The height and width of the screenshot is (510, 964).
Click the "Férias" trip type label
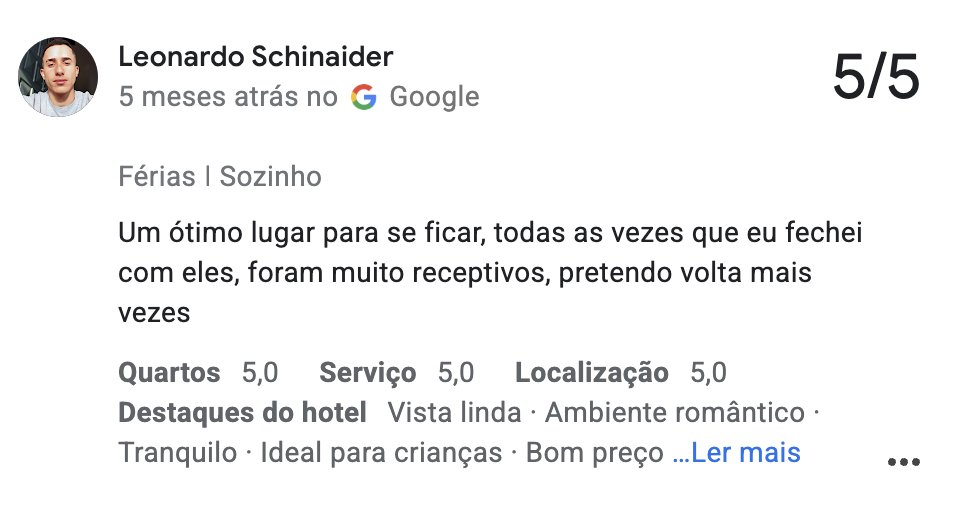[x=157, y=177]
